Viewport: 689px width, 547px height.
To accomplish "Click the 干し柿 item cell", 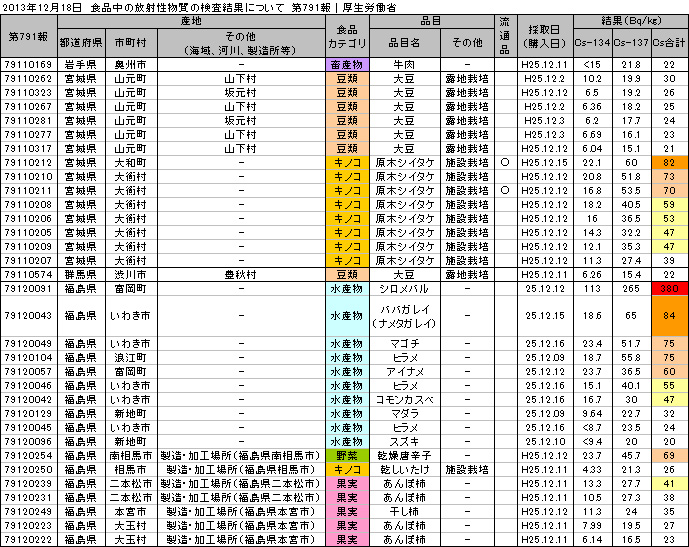I will point(404,510).
